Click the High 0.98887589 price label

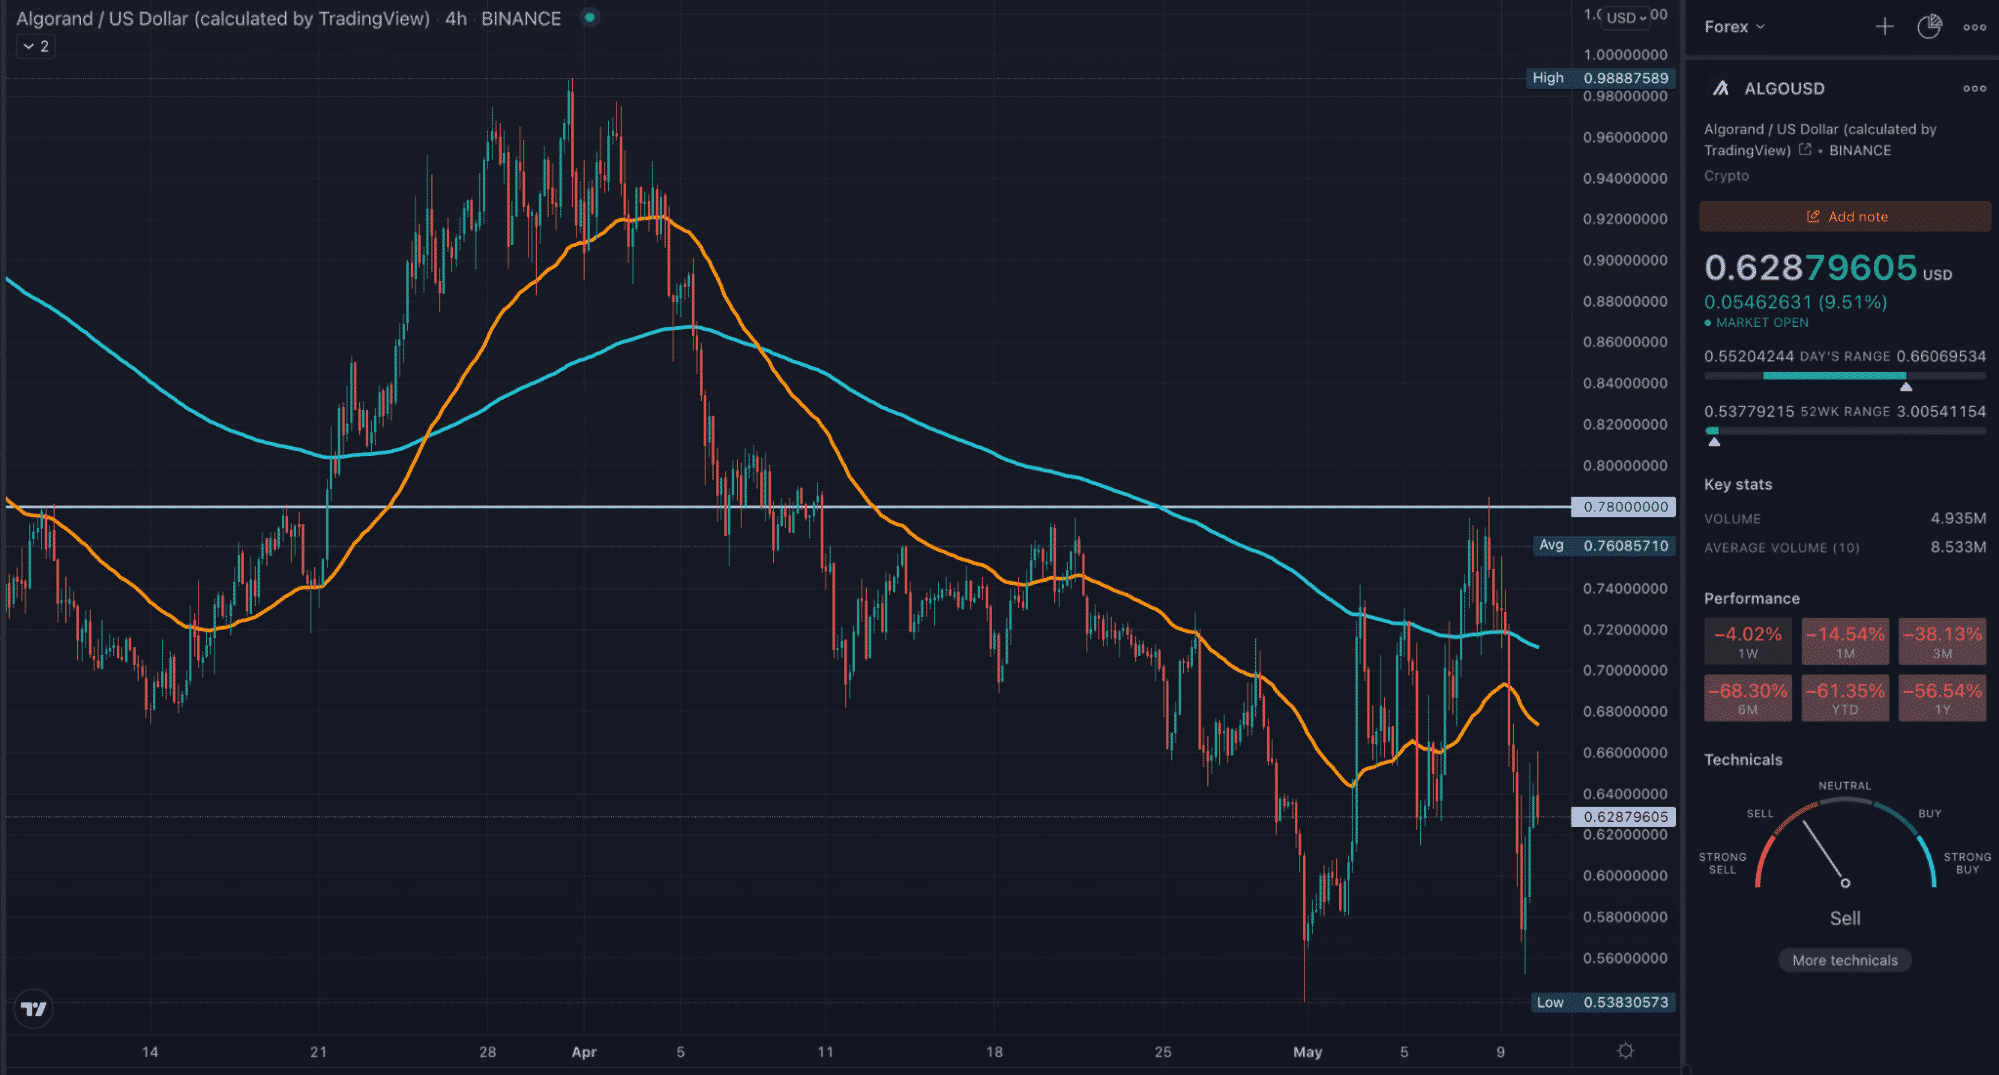coord(1601,78)
